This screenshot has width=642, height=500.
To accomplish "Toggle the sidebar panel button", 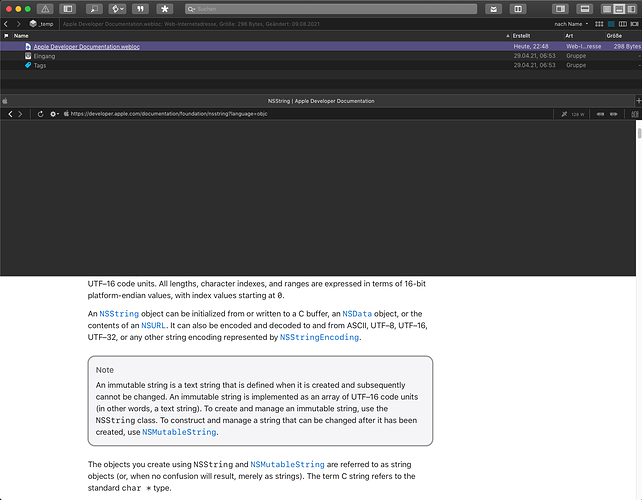I will click(68, 9).
